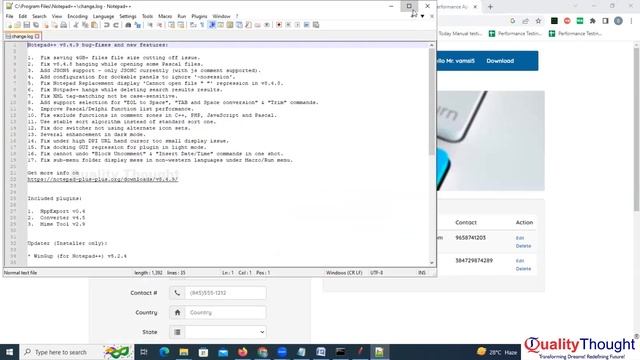Click Edit for contact 584729874289
Image resolution: width=640 pixels, height=360 pixels.
520,261
